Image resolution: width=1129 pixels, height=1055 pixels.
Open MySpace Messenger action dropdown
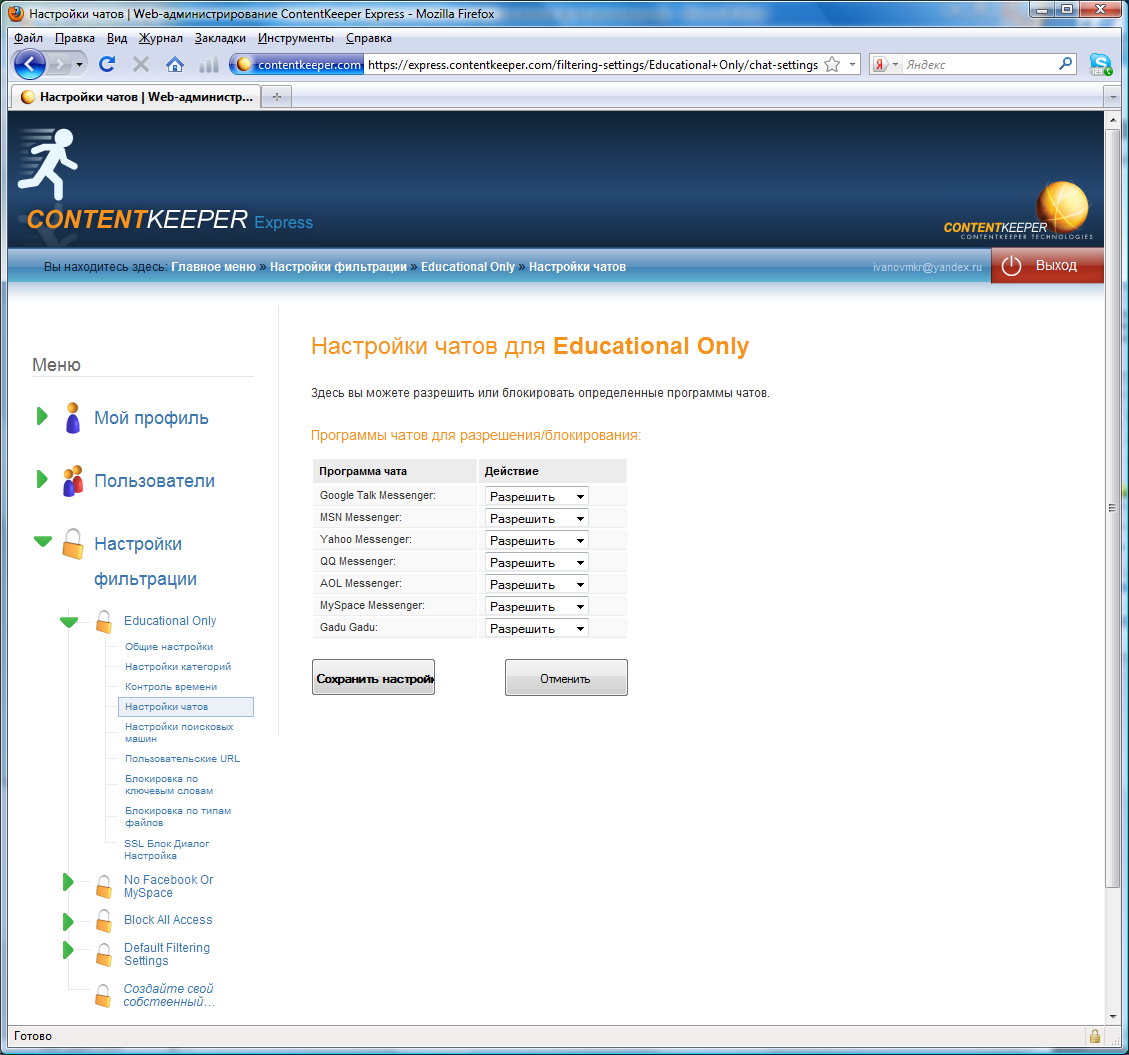pos(536,606)
